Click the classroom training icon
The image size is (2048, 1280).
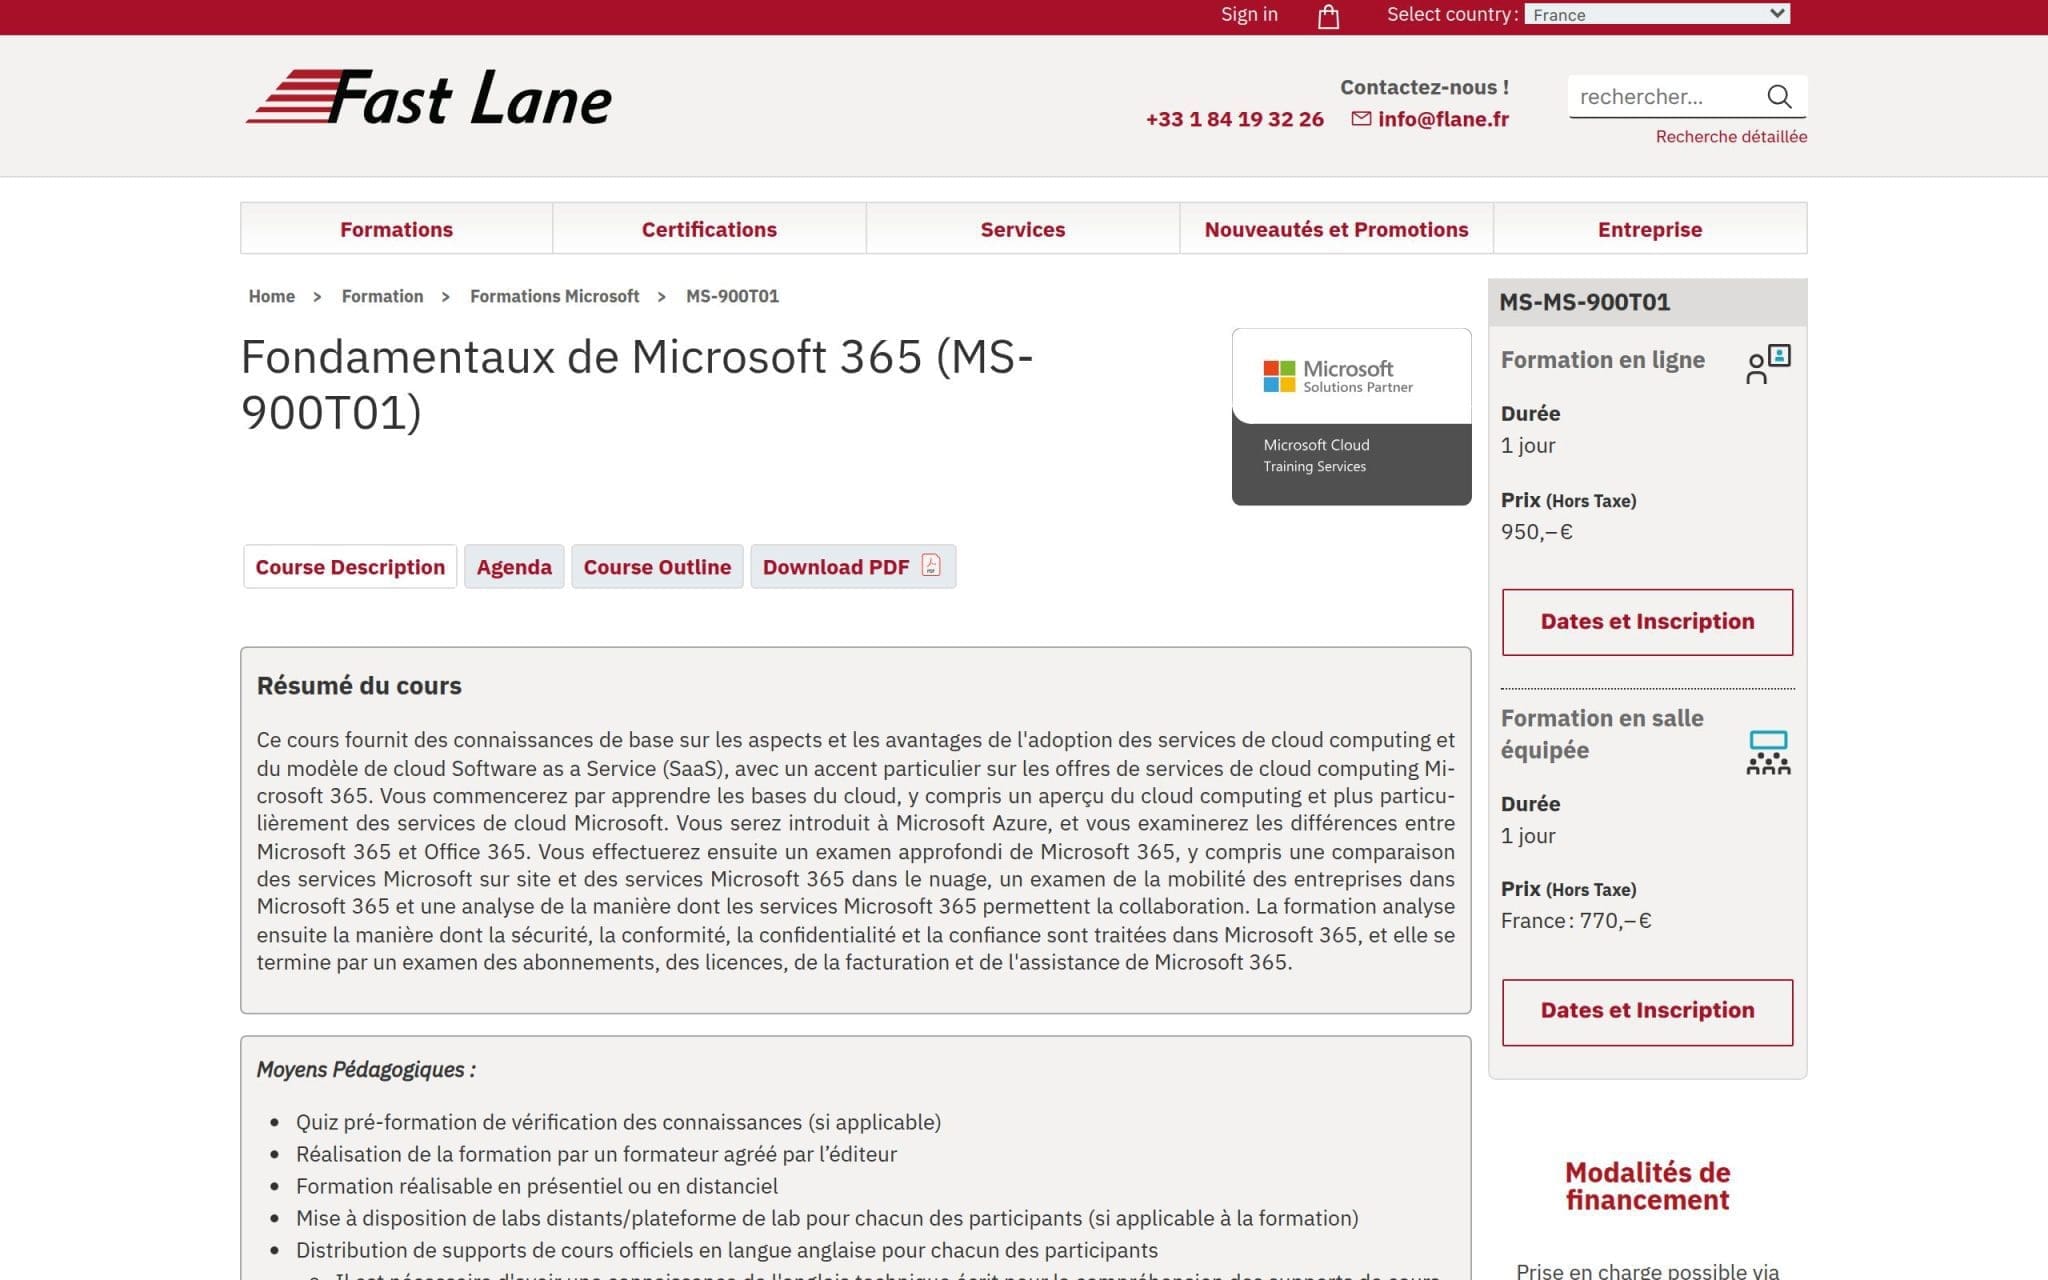[1768, 752]
